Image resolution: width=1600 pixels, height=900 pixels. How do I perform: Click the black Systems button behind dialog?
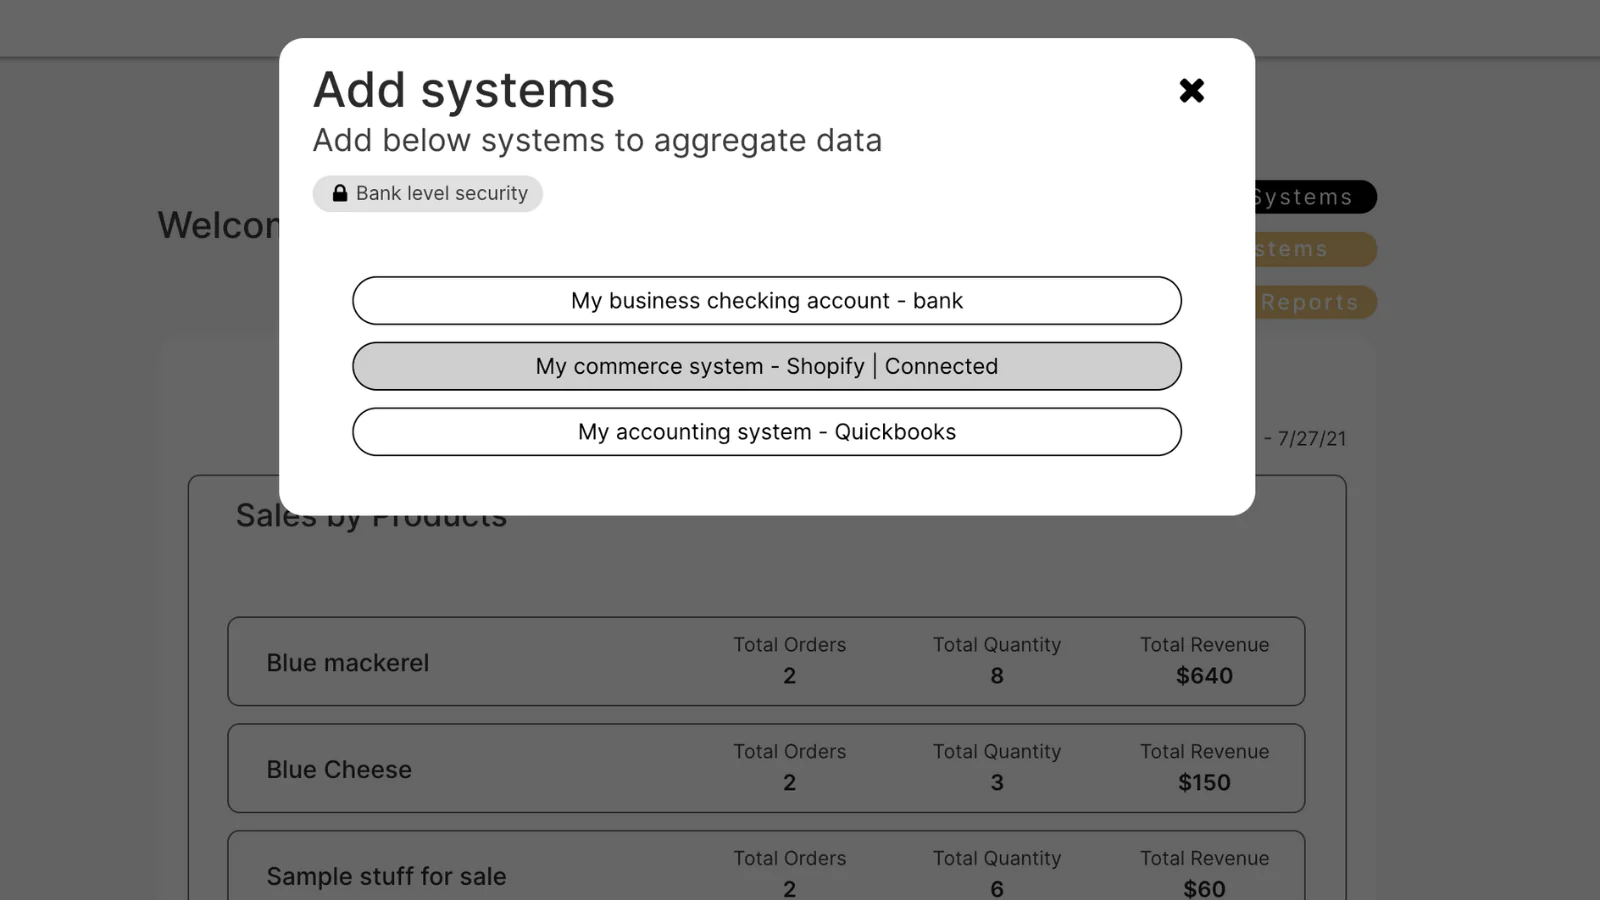pos(1315,197)
